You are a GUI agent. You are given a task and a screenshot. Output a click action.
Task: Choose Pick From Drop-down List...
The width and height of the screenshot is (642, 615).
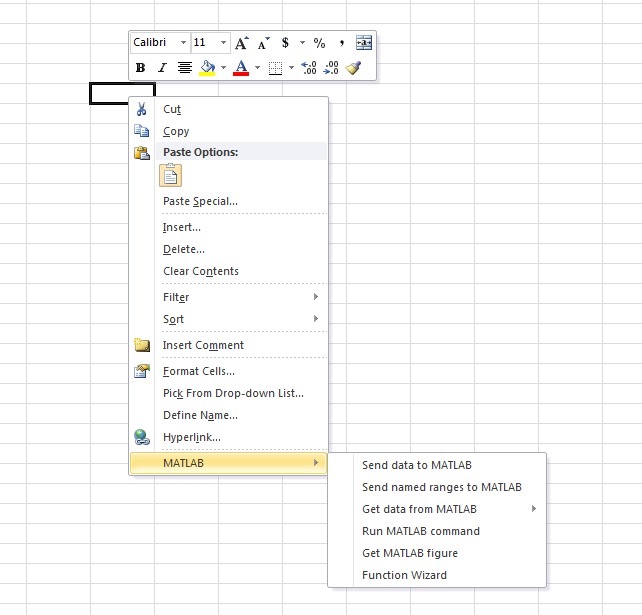tap(228, 393)
